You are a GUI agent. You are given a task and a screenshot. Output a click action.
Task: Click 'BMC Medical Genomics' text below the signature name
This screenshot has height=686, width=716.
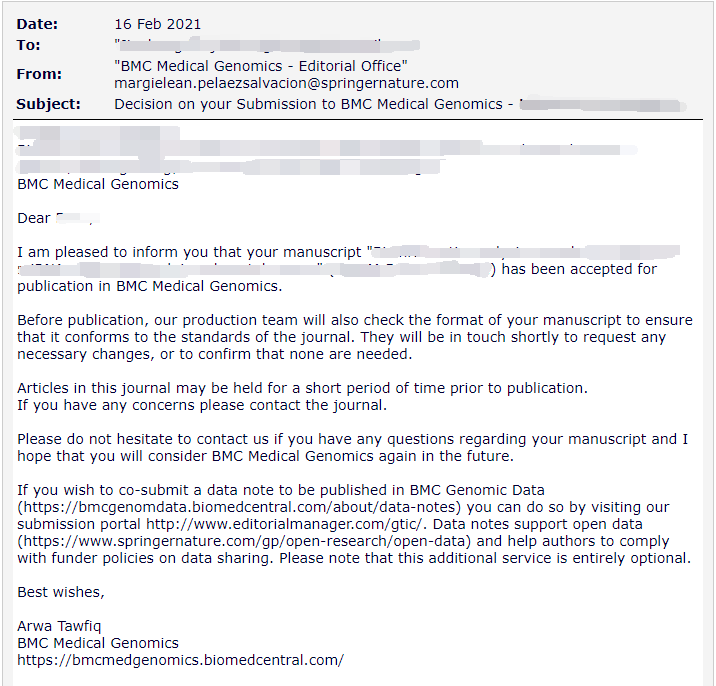[x=98, y=644]
